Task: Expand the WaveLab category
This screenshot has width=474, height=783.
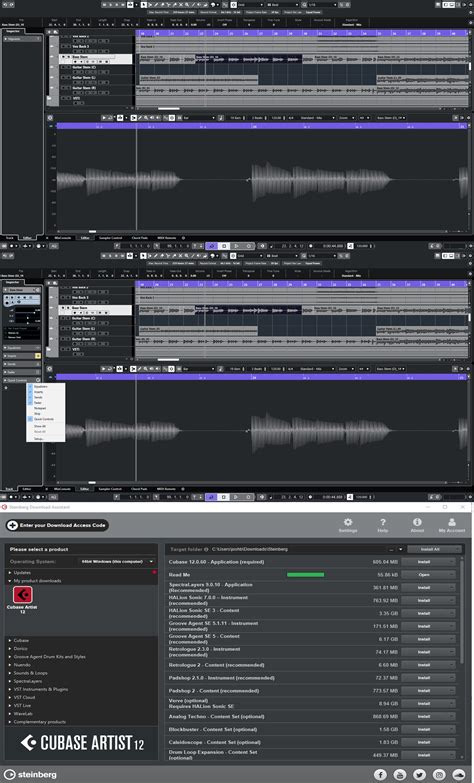Action: click(x=9, y=714)
